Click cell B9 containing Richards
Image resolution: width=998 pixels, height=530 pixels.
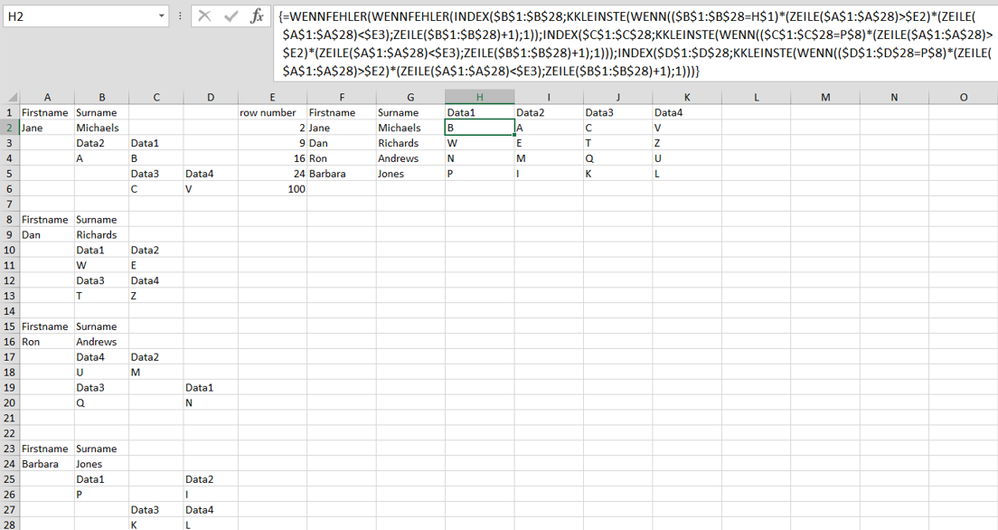pos(102,235)
